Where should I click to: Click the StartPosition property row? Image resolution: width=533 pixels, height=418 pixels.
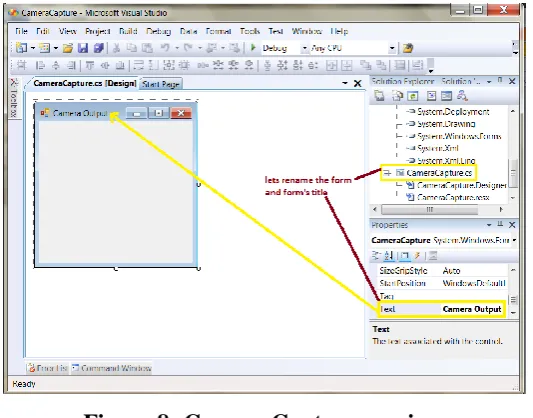[x=442, y=283]
